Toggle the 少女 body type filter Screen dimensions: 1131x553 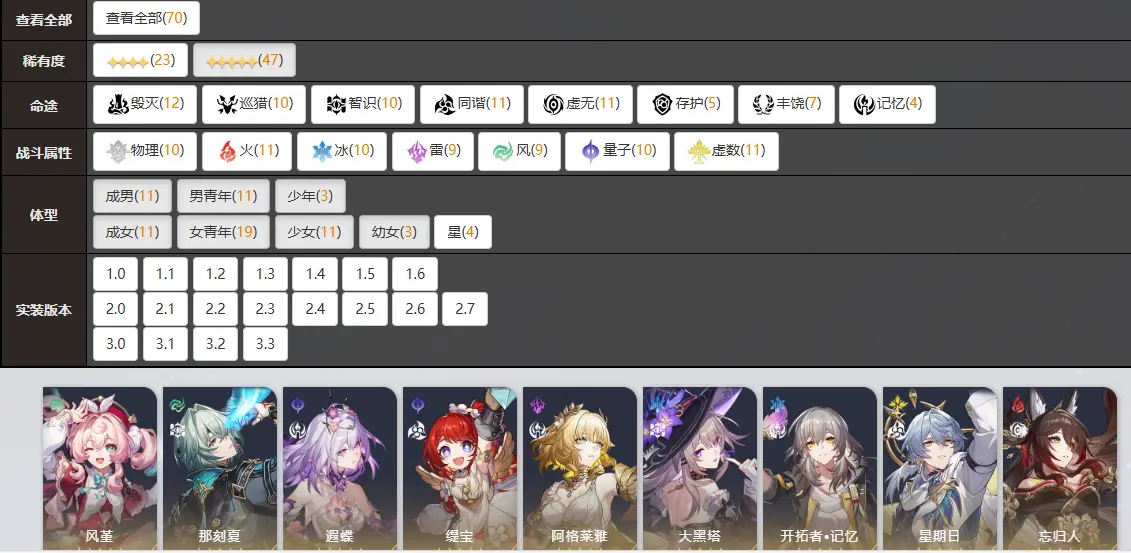tap(314, 232)
